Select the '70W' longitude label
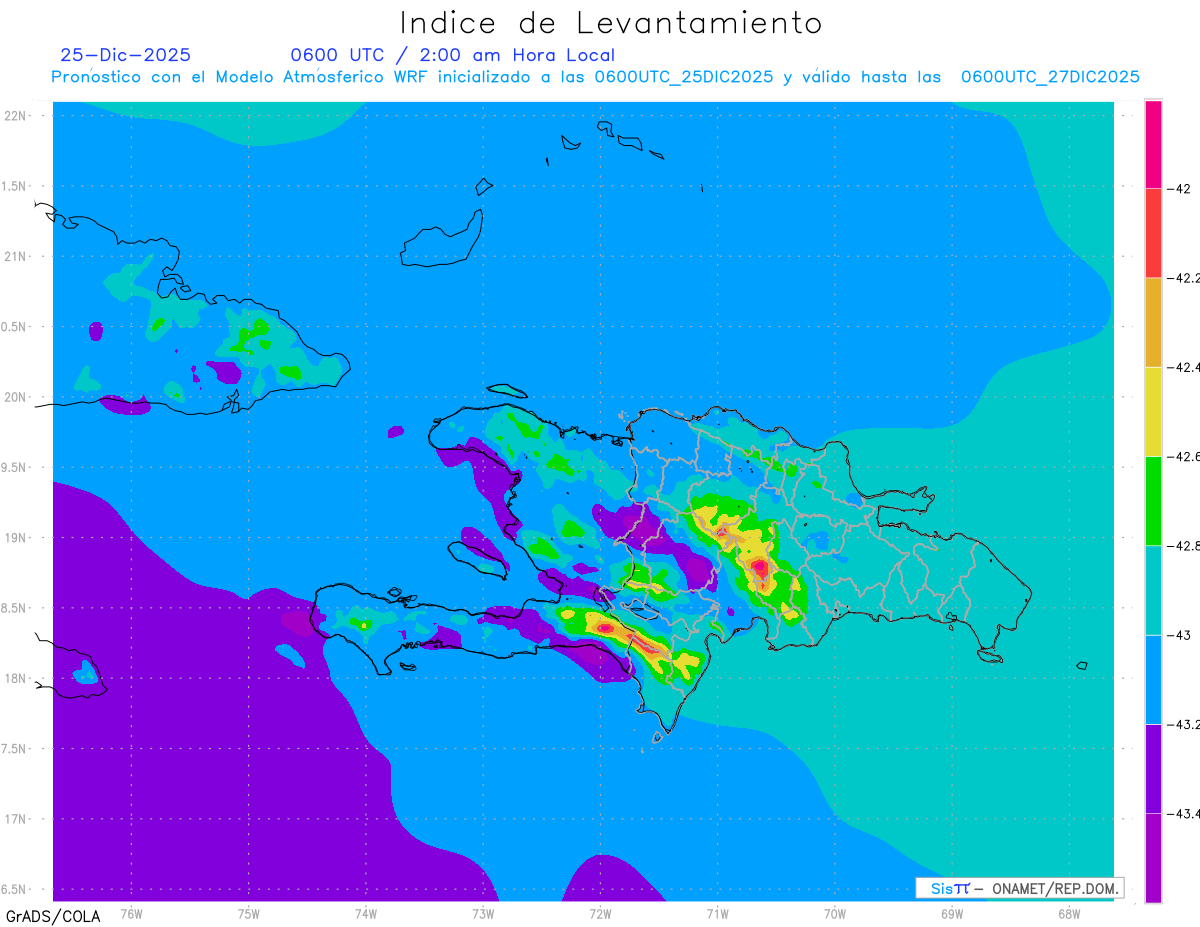This screenshot has width=1200, height=927. click(835, 913)
